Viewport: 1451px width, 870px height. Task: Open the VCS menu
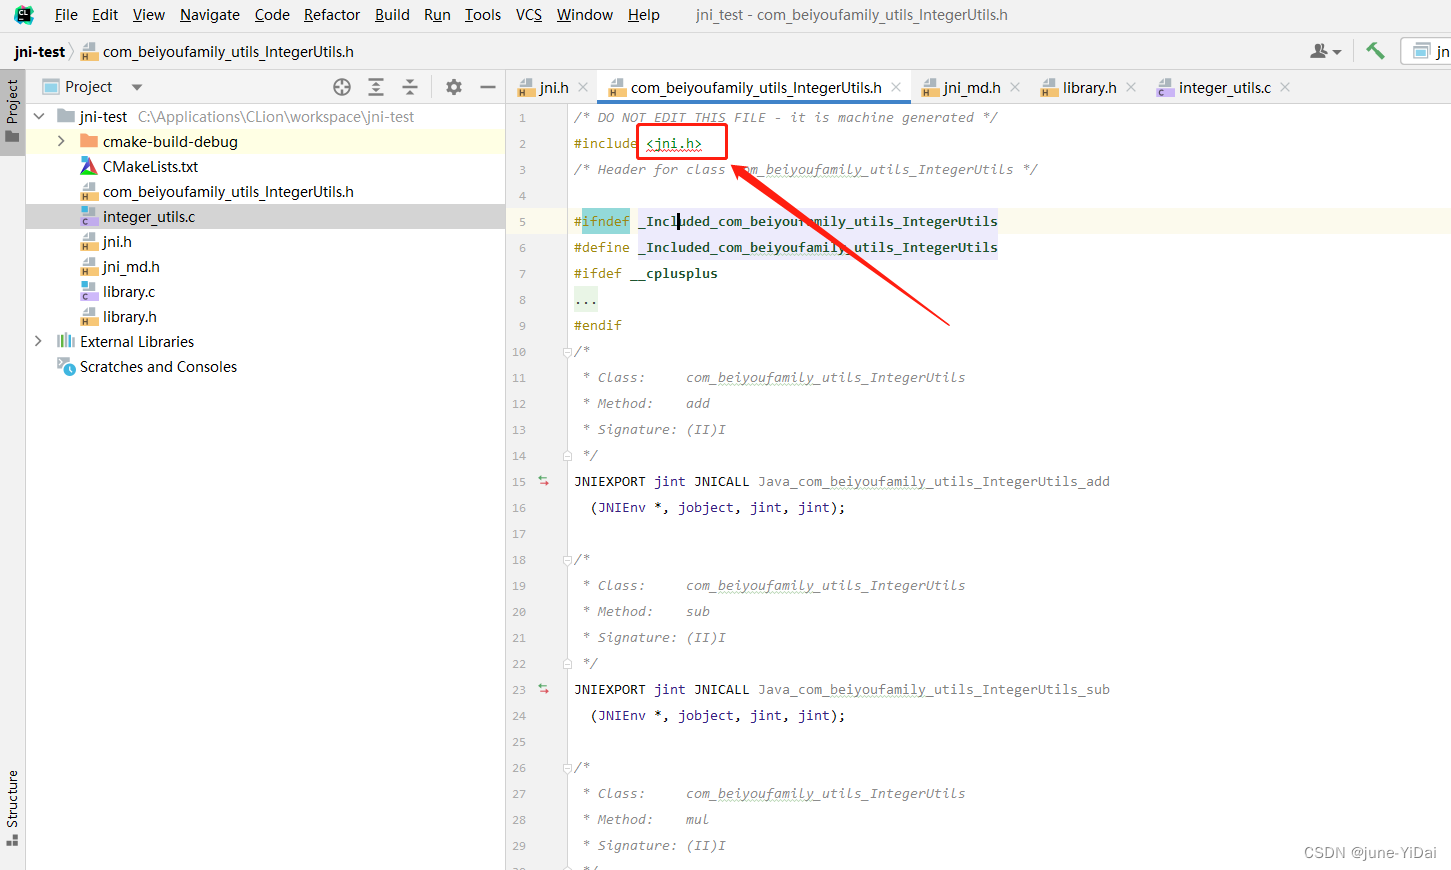pyautogui.click(x=529, y=15)
